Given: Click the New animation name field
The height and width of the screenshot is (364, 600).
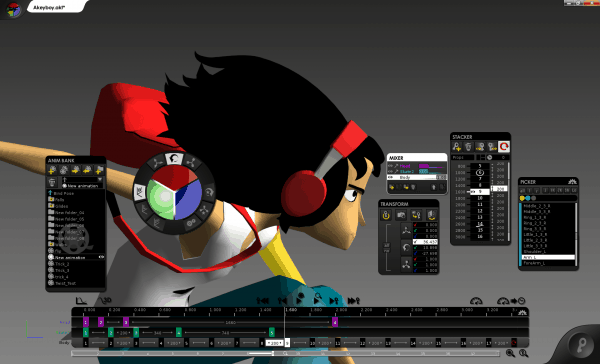Looking at the screenshot, I should (83, 186).
